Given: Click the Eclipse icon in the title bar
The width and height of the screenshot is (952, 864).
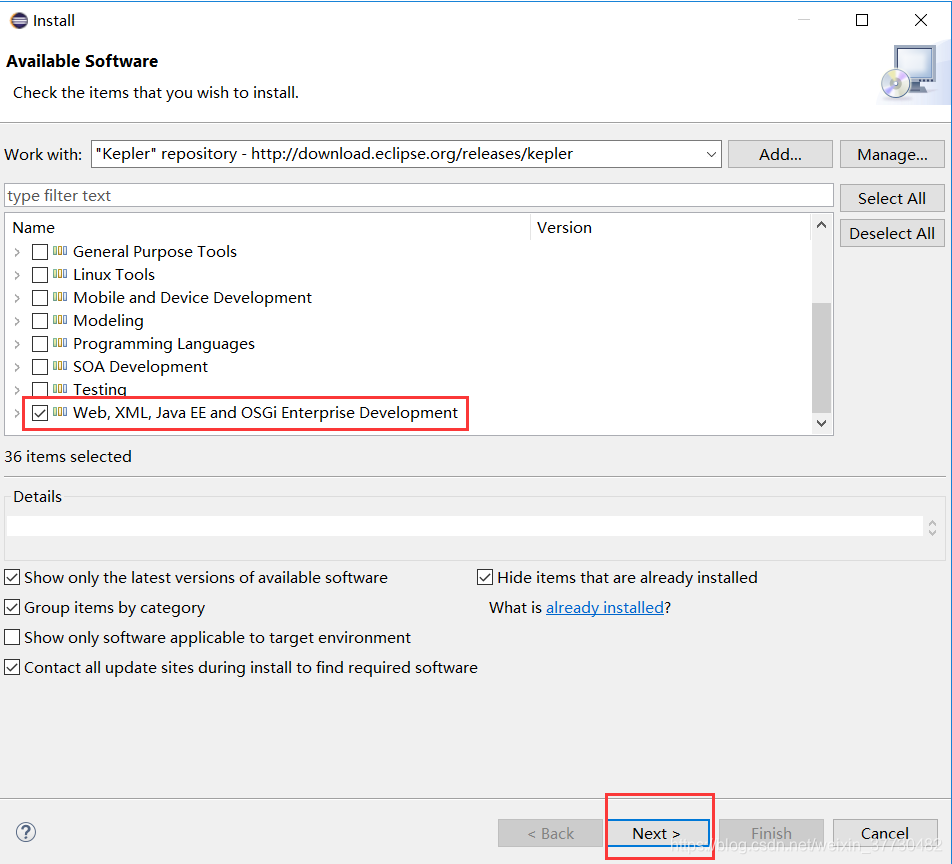Looking at the screenshot, I should click(x=19, y=21).
